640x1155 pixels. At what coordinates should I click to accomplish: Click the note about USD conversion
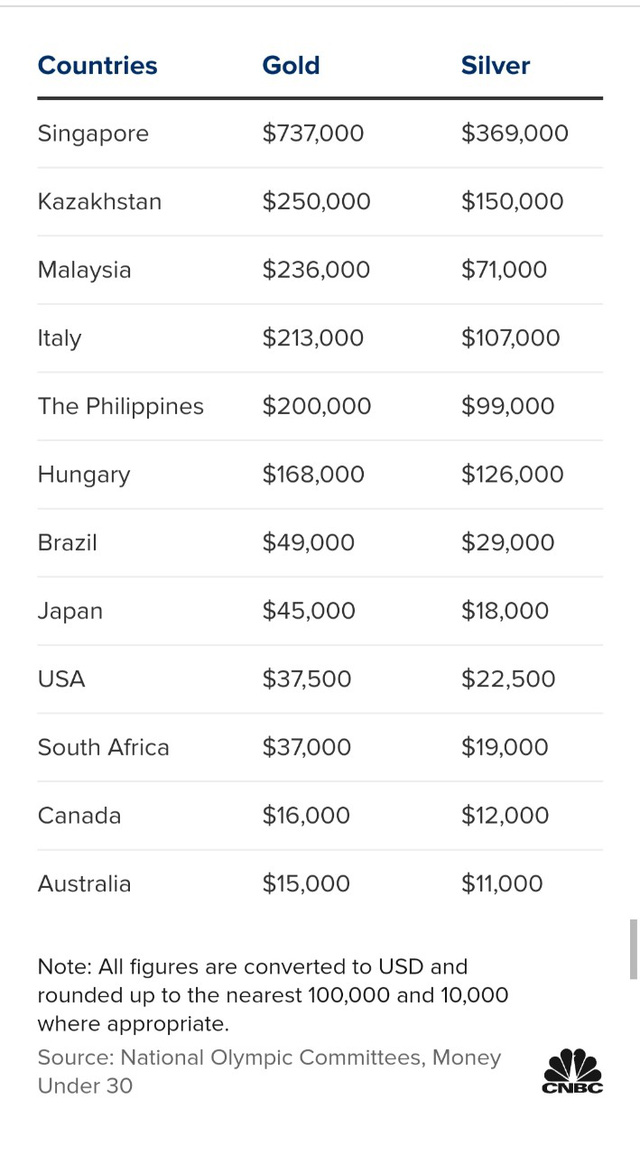tap(273, 995)
